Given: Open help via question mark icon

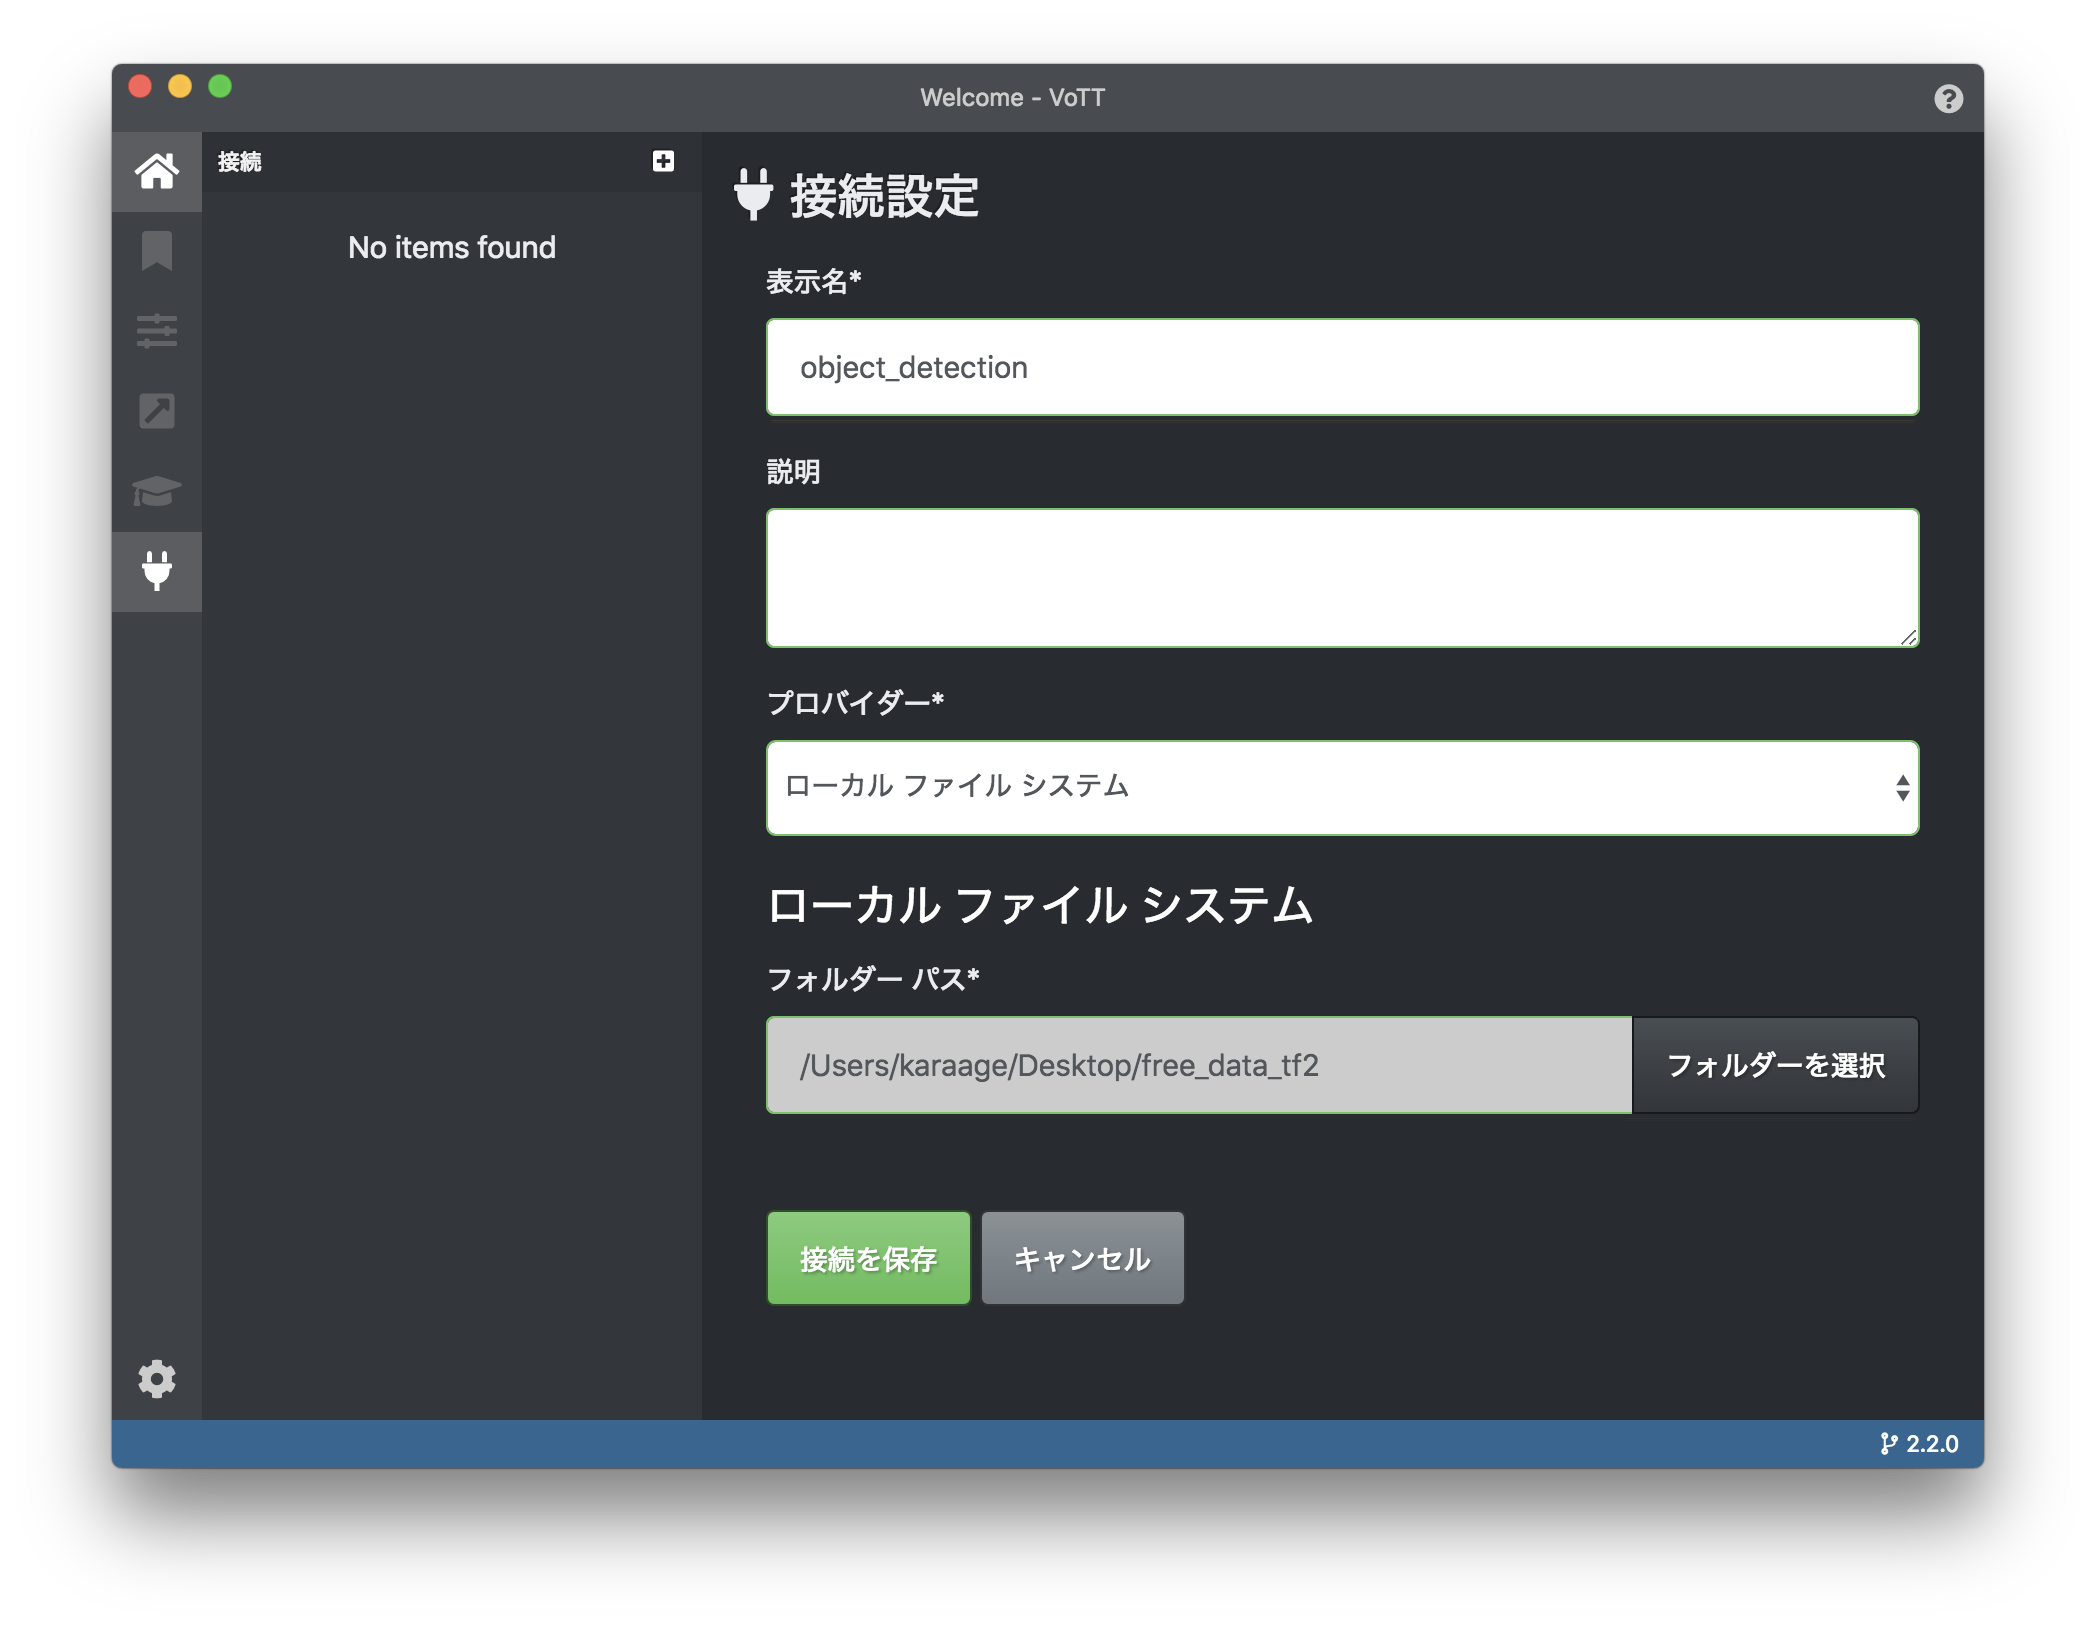Looking at the screenshot, I should pos(1948,97).
